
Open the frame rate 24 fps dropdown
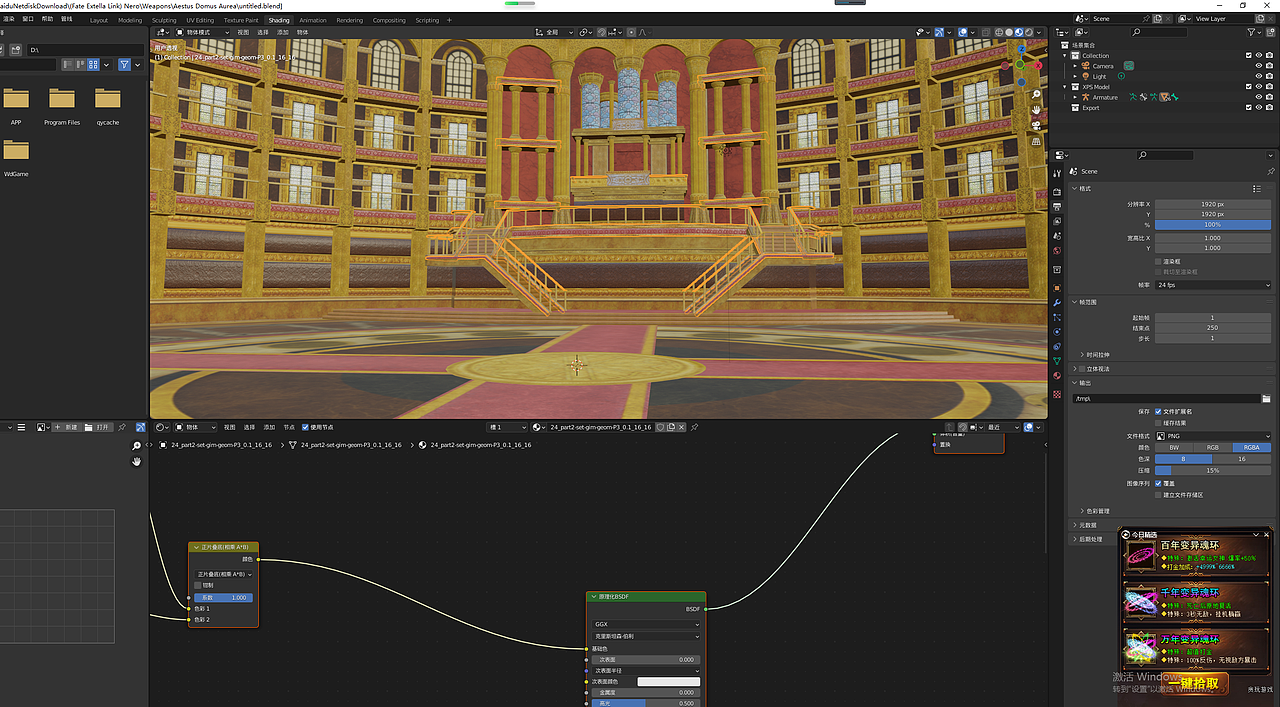point(1213,285)
